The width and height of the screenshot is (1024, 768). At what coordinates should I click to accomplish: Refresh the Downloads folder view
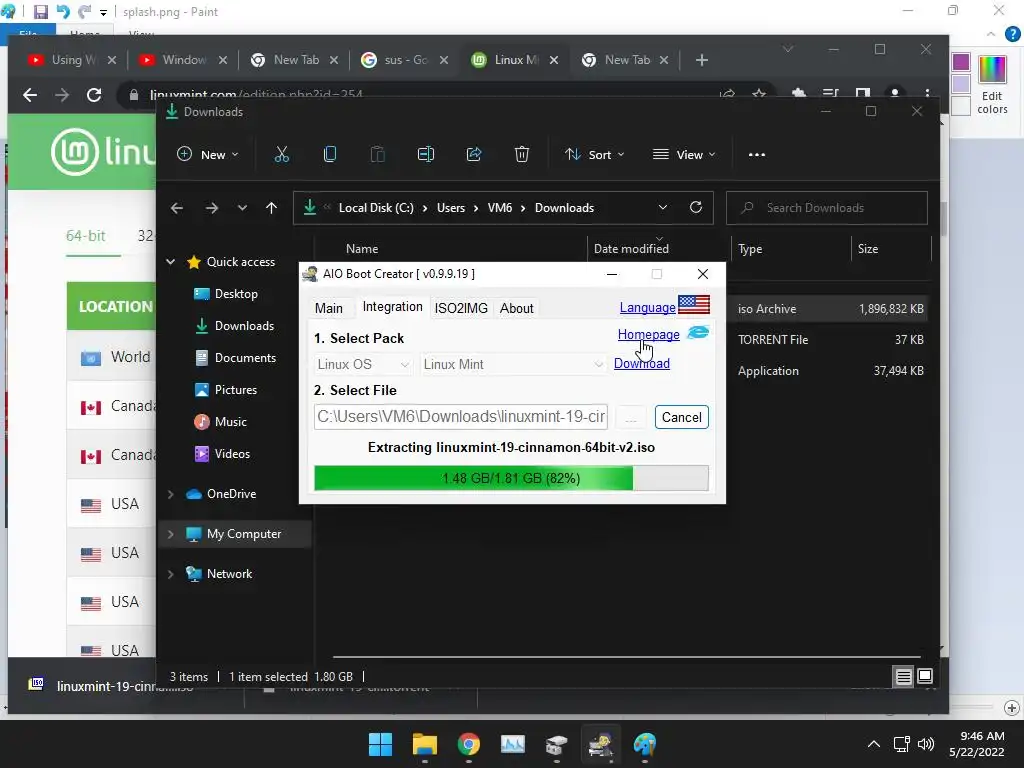pyautogui.click(x=696, y=208)
